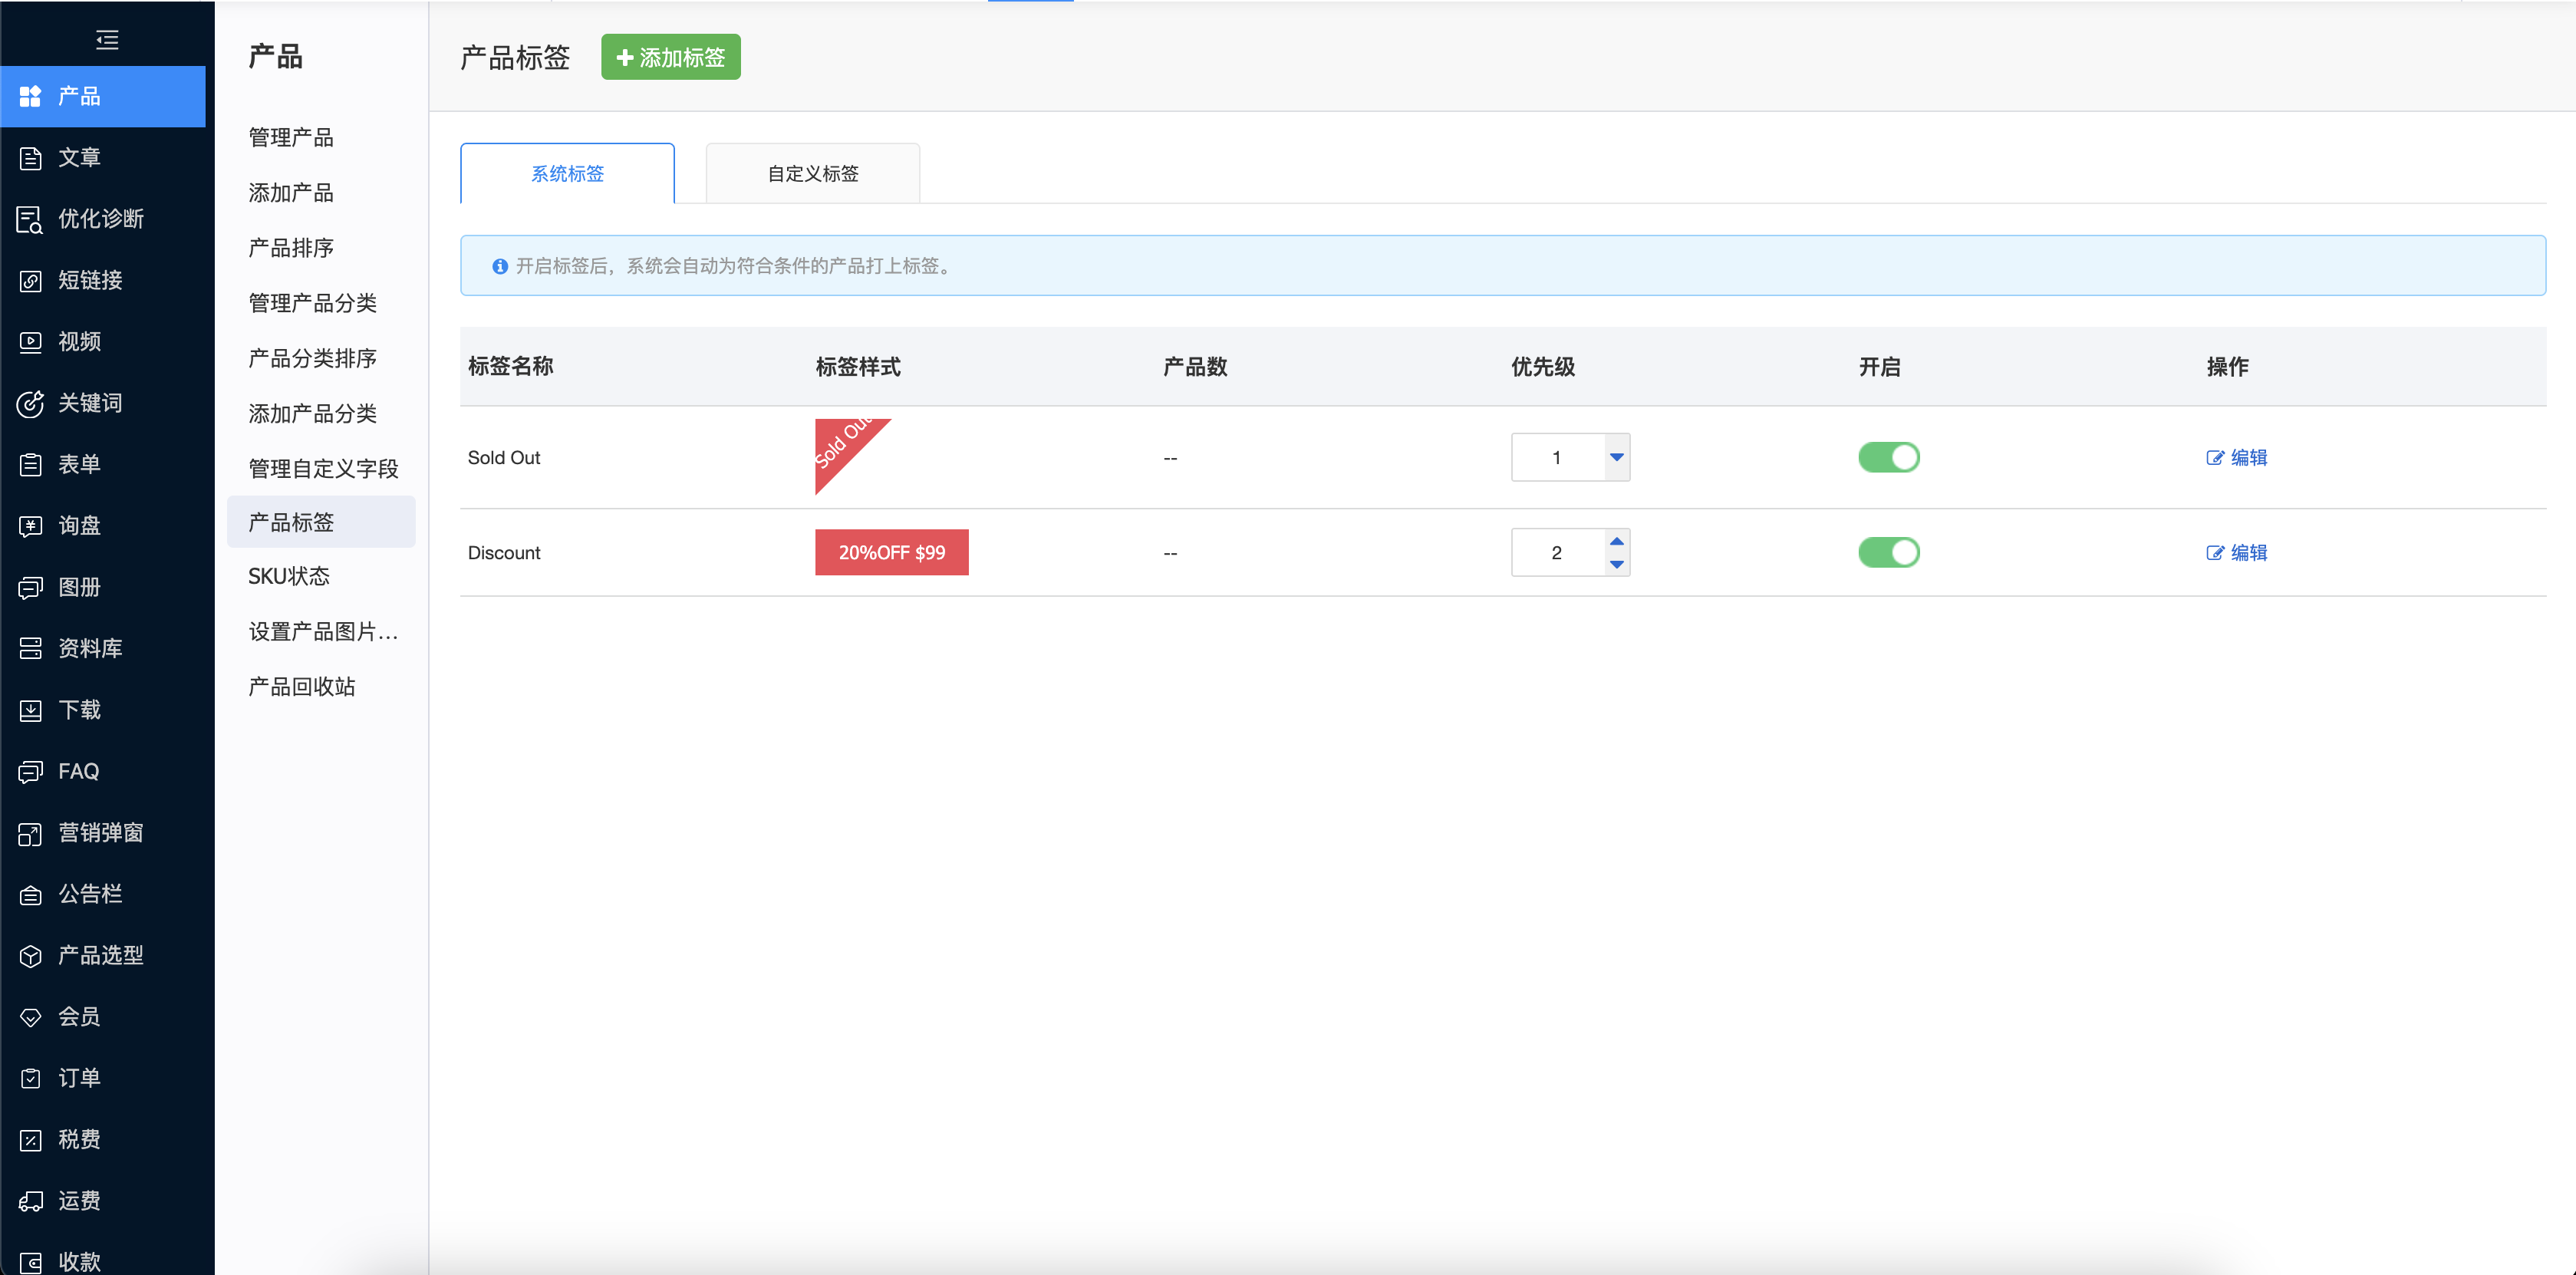Screen dimensions: 2576x1275
Task: Click the green 添加标签 button
Action: (670, 57)
